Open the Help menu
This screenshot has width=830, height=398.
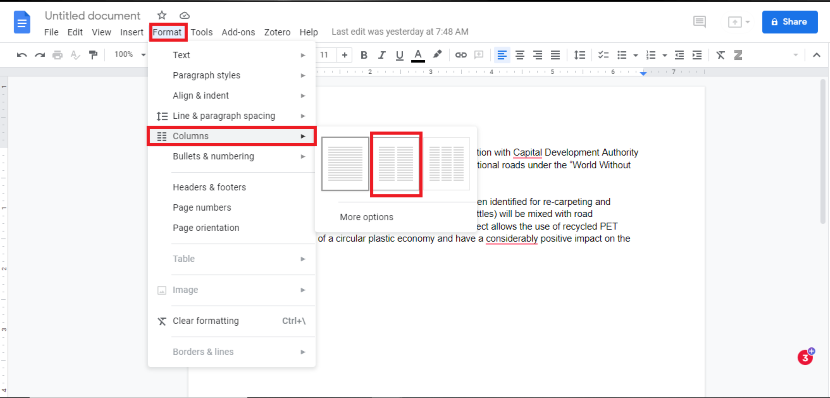click(309, 32)
